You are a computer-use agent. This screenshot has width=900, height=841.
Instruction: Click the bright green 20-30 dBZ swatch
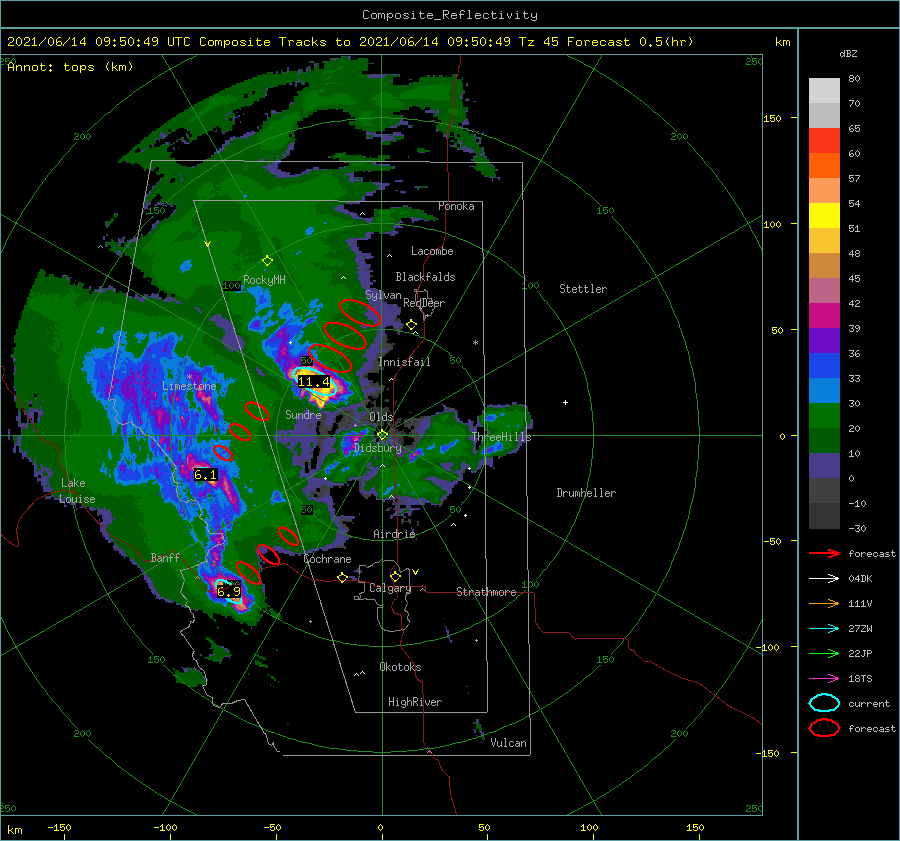pos(824,416)
